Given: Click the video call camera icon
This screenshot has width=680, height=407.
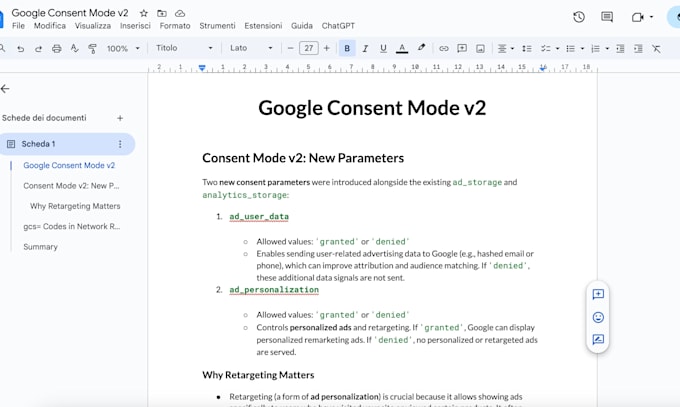Looking at the screenshot, I should 637,17.
